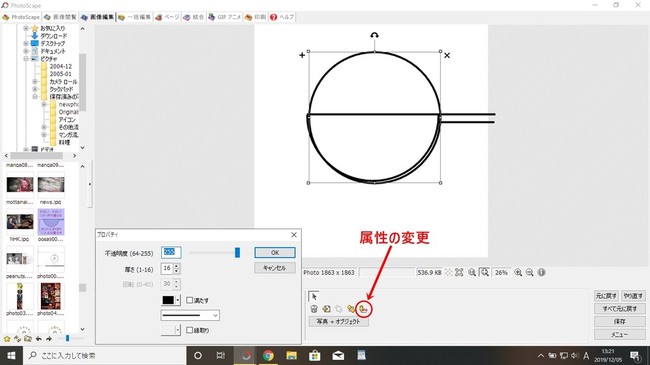650x365 pixels.
Task: Select the arrow pointer tool
Action: (x=314, y=296)
